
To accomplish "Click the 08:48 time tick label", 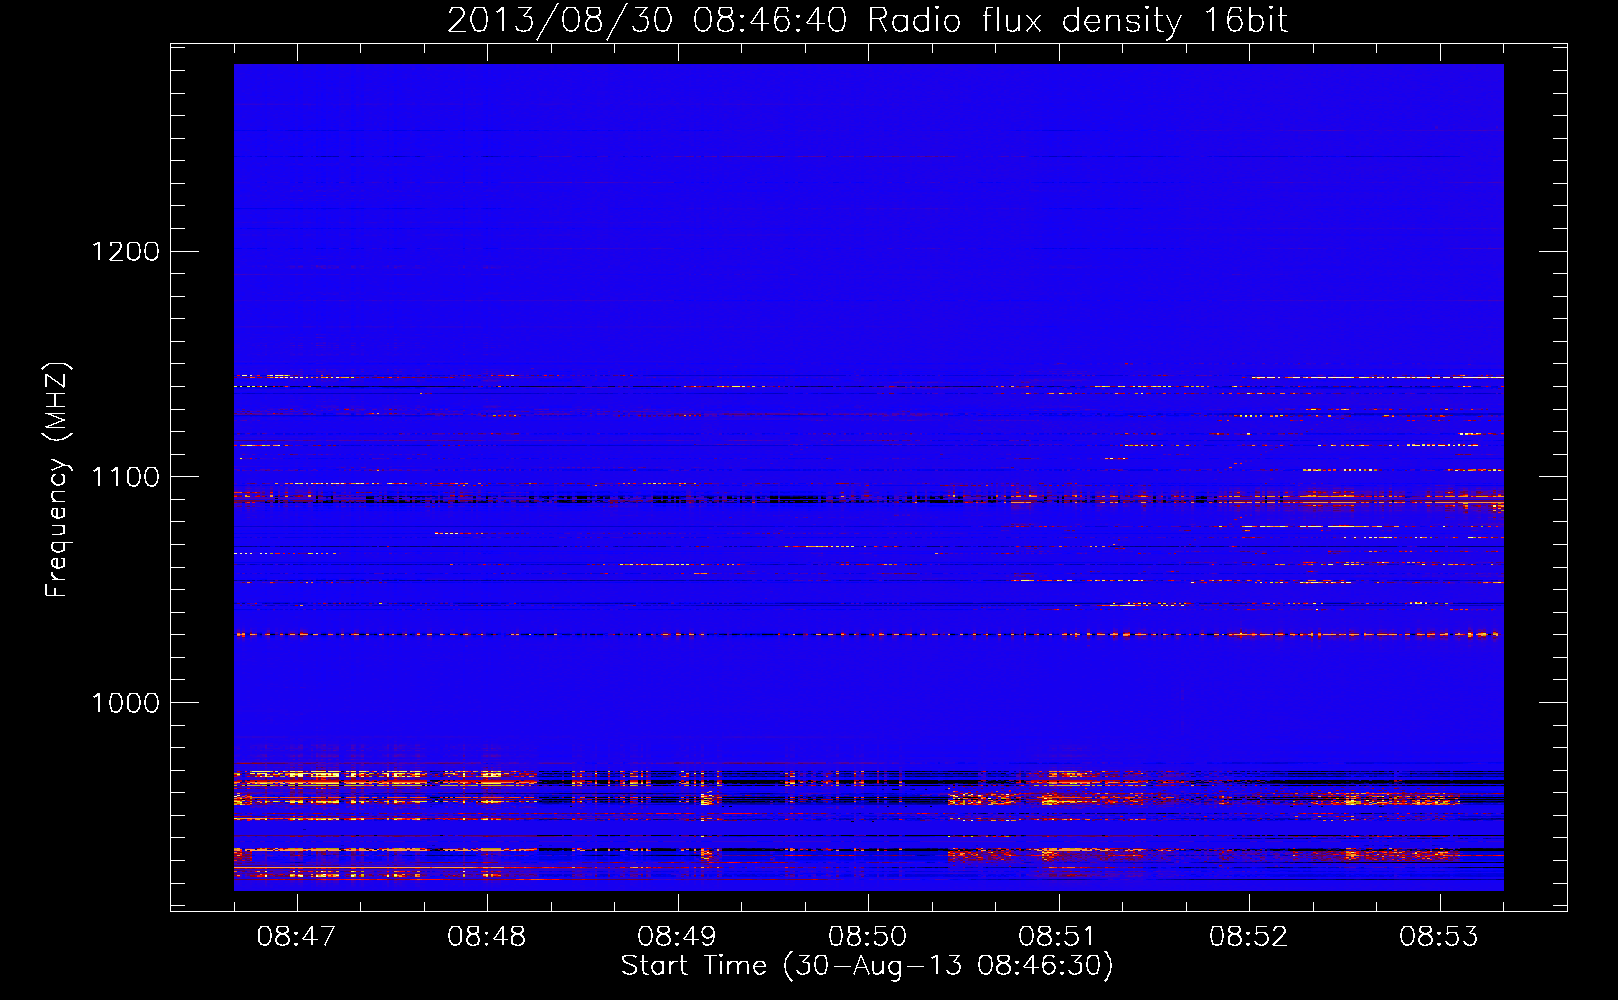I will (x=487, y=937).
